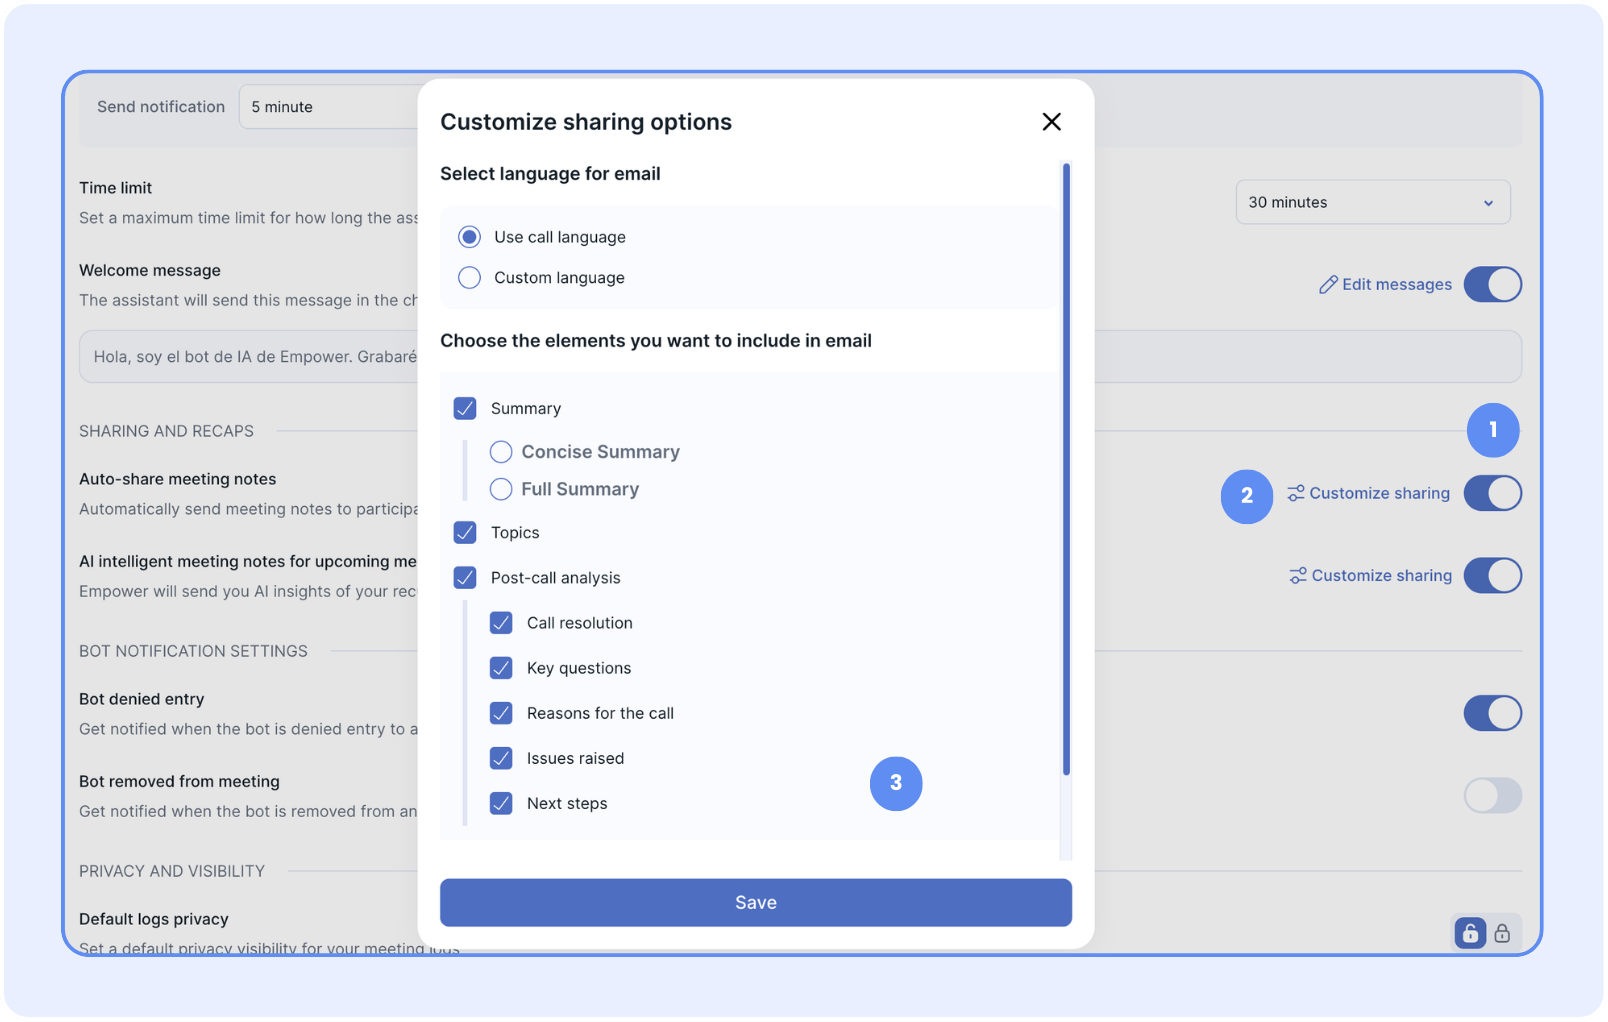This screenshot has width=1608, height=1022.
Task: Select the locked padlock privacy icon
Action: coord(1502,933)
